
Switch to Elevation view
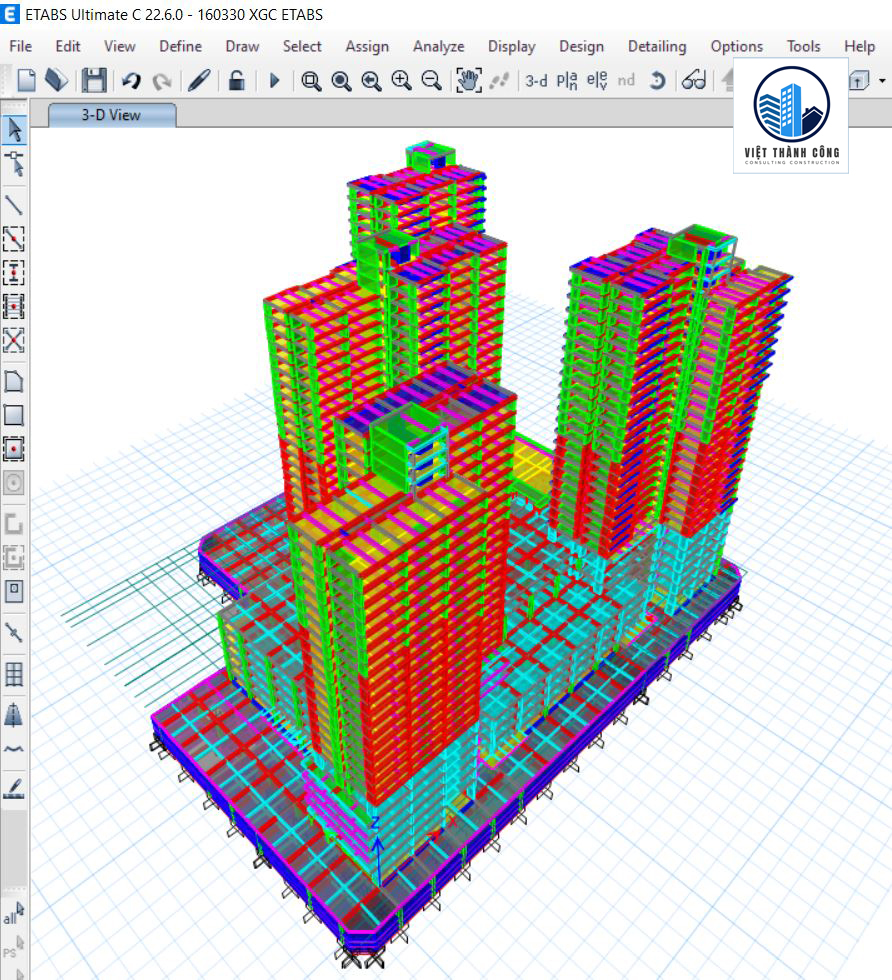[x=597, y=81]
